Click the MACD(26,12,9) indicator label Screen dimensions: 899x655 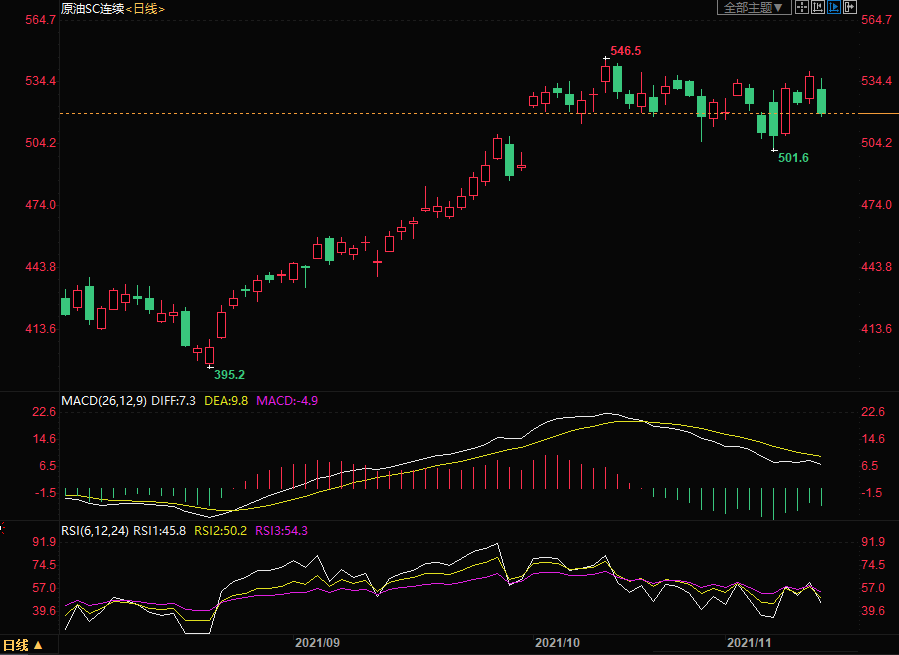104,400
